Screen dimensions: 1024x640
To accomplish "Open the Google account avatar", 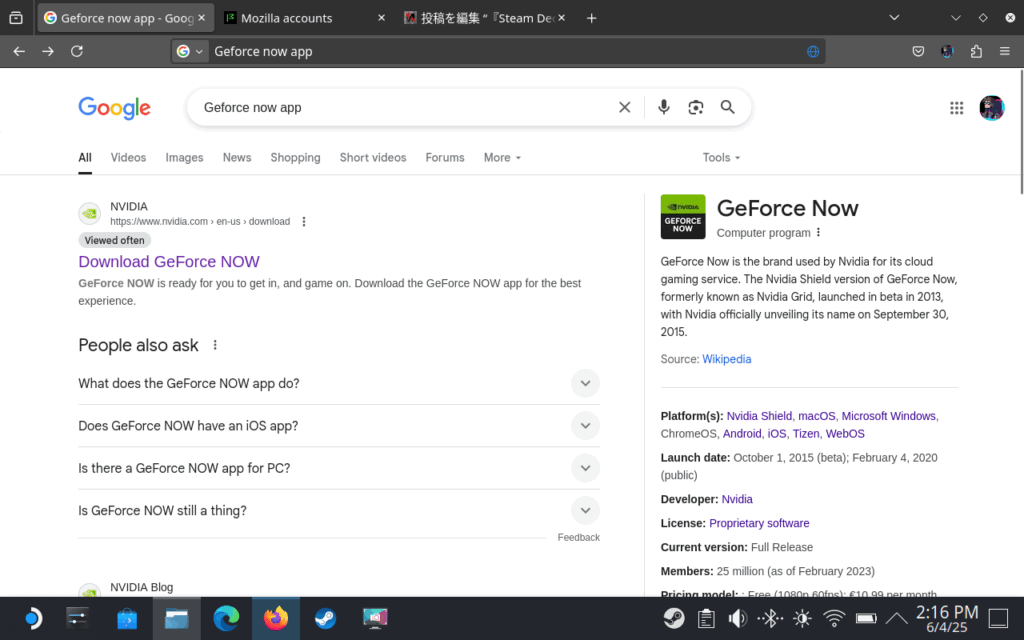I will pyautogui.click(x=991, y=108).
